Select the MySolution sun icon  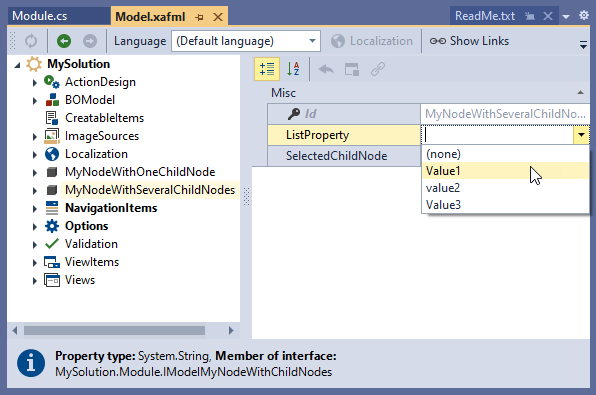(x=34, y=64)
